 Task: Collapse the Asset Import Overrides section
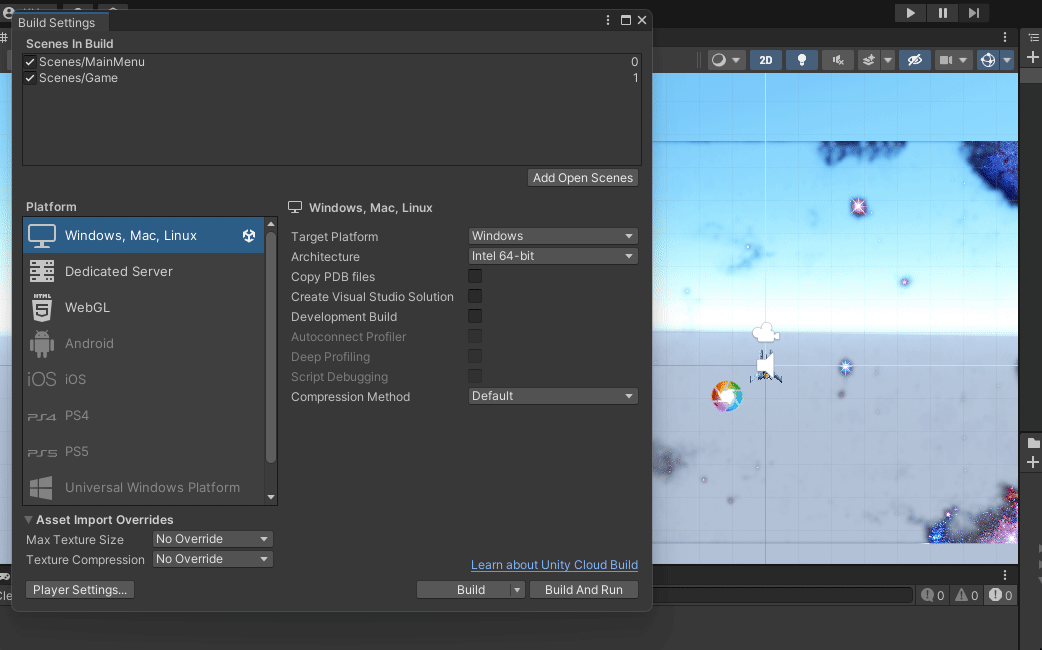(x=28, y=519)
